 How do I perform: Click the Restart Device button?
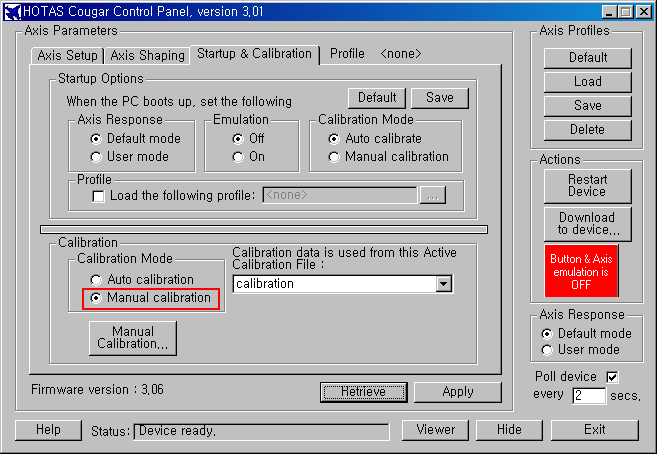pos(587,186)
